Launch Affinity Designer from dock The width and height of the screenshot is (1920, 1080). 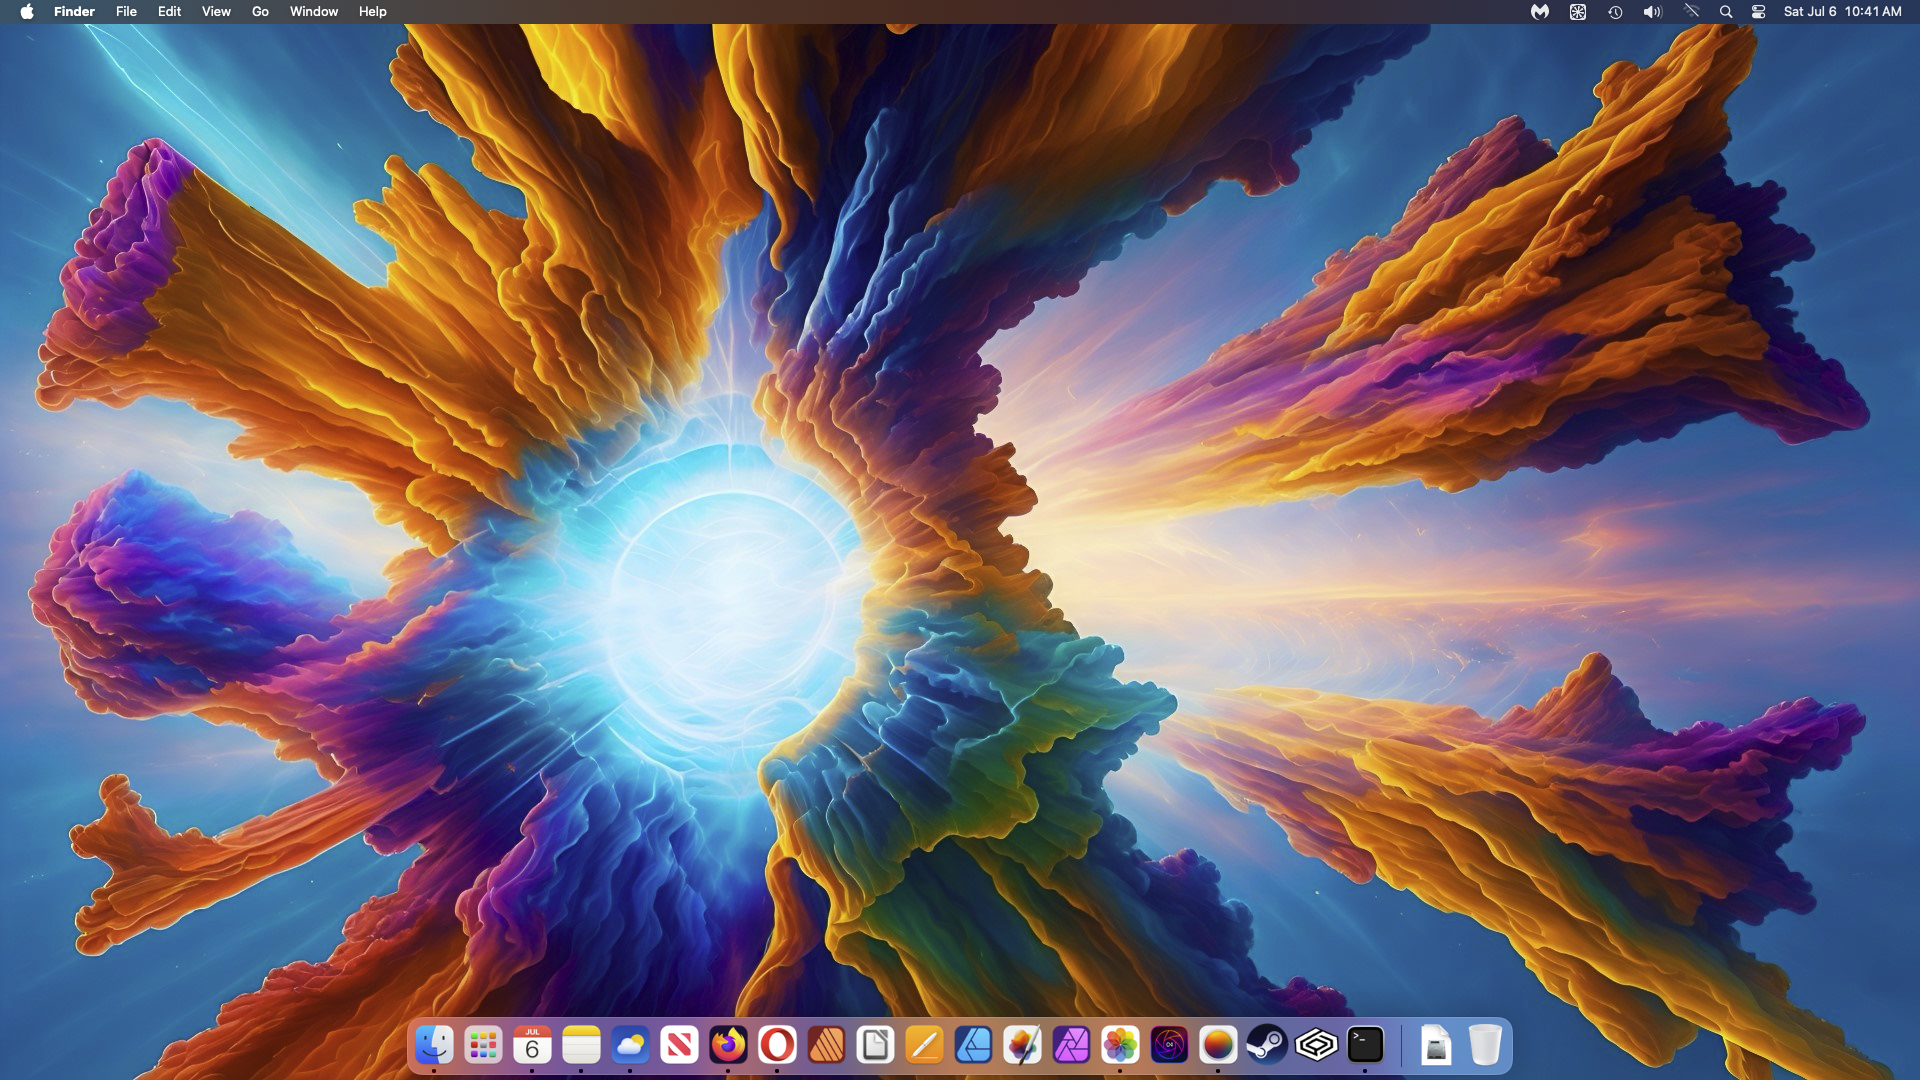973,1045
